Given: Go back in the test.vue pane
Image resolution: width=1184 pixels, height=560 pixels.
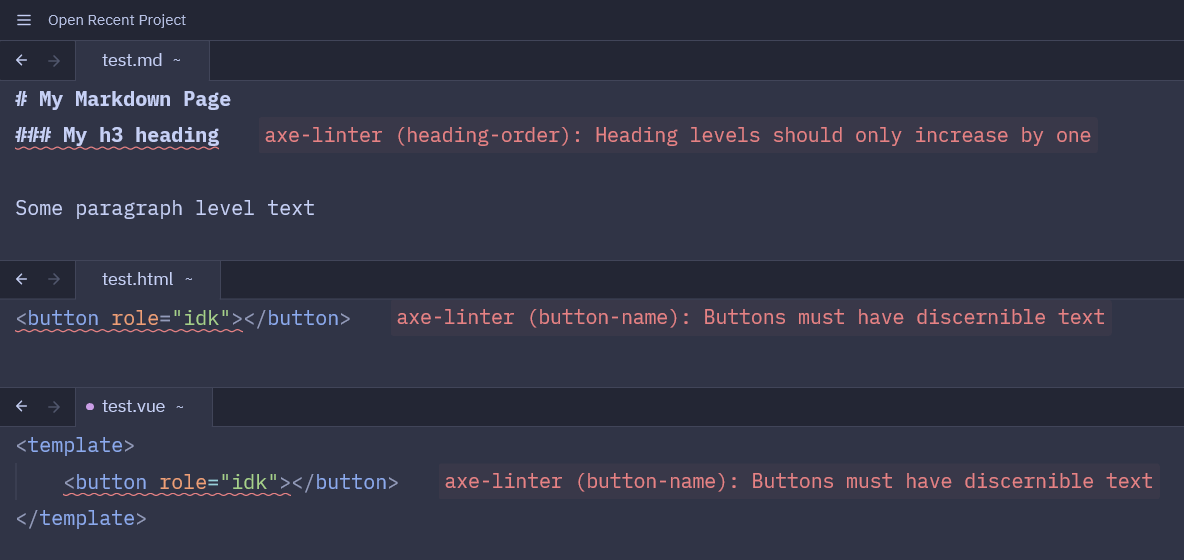Looking at the screenshot, I should [21, 406].
